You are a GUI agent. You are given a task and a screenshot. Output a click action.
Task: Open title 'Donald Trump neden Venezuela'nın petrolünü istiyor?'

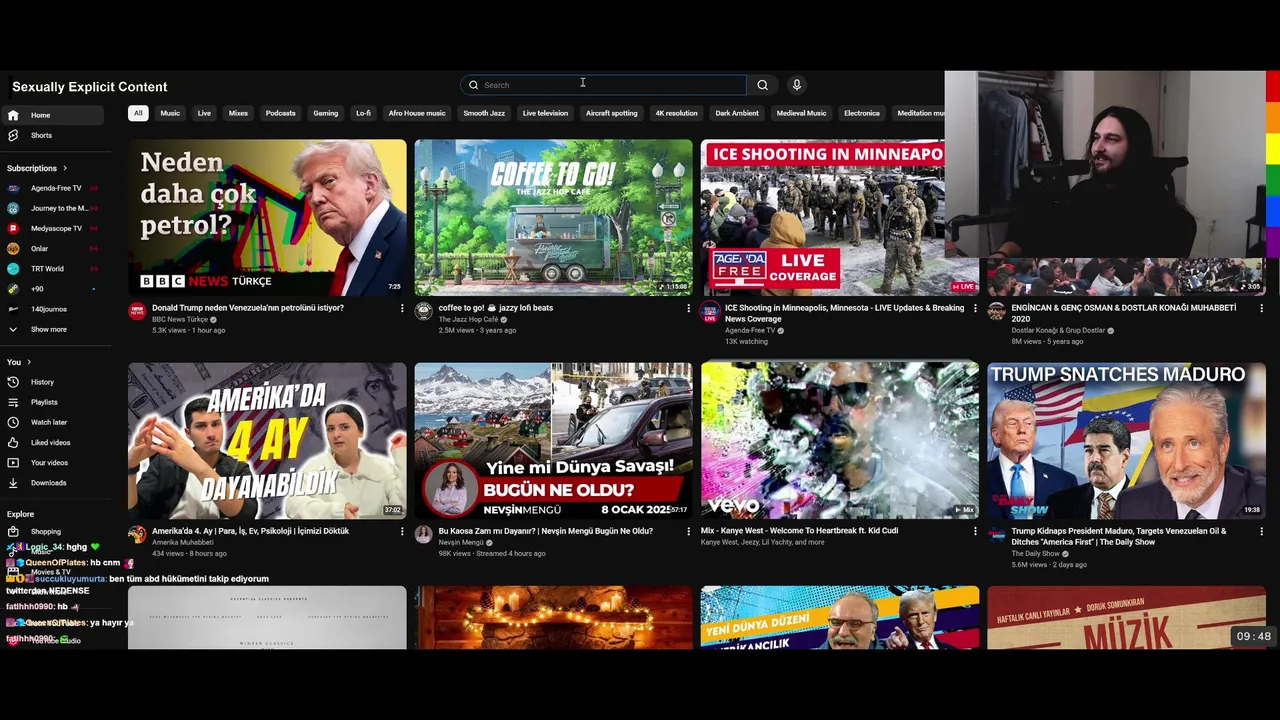248,308
